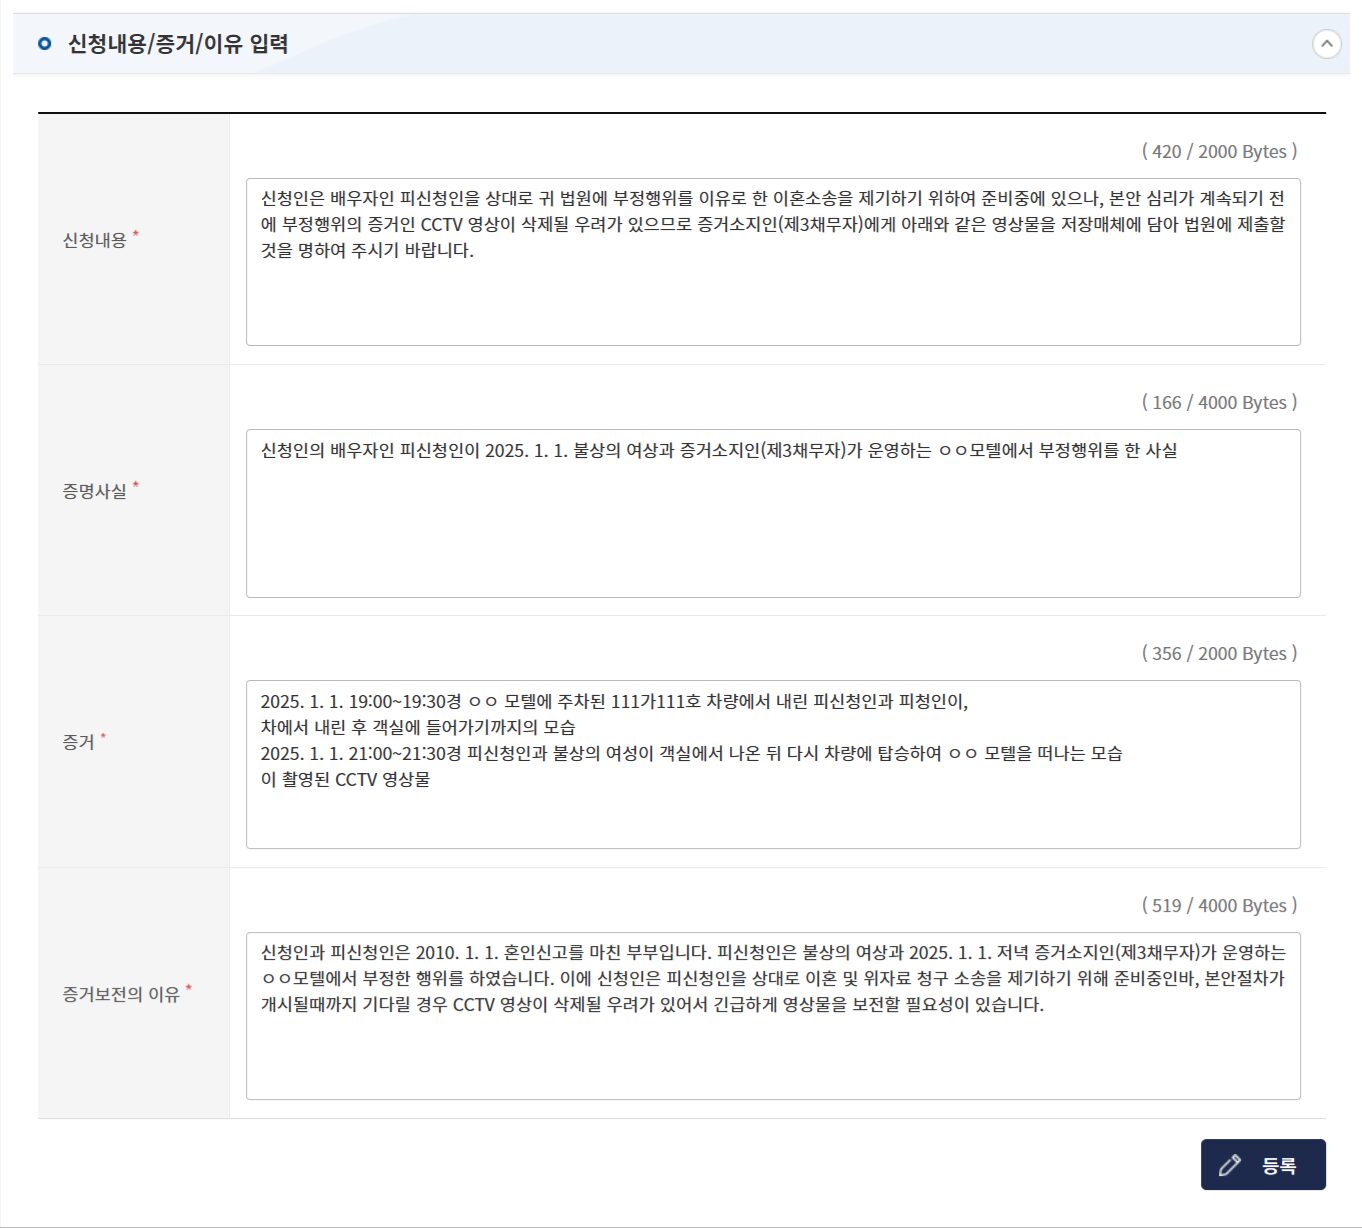This screenshot has width=1362, height=1228.
Task: Click the 신청내용/증거/이유 입력 header title
Action: pyautogui.click(x=173, y=43)
